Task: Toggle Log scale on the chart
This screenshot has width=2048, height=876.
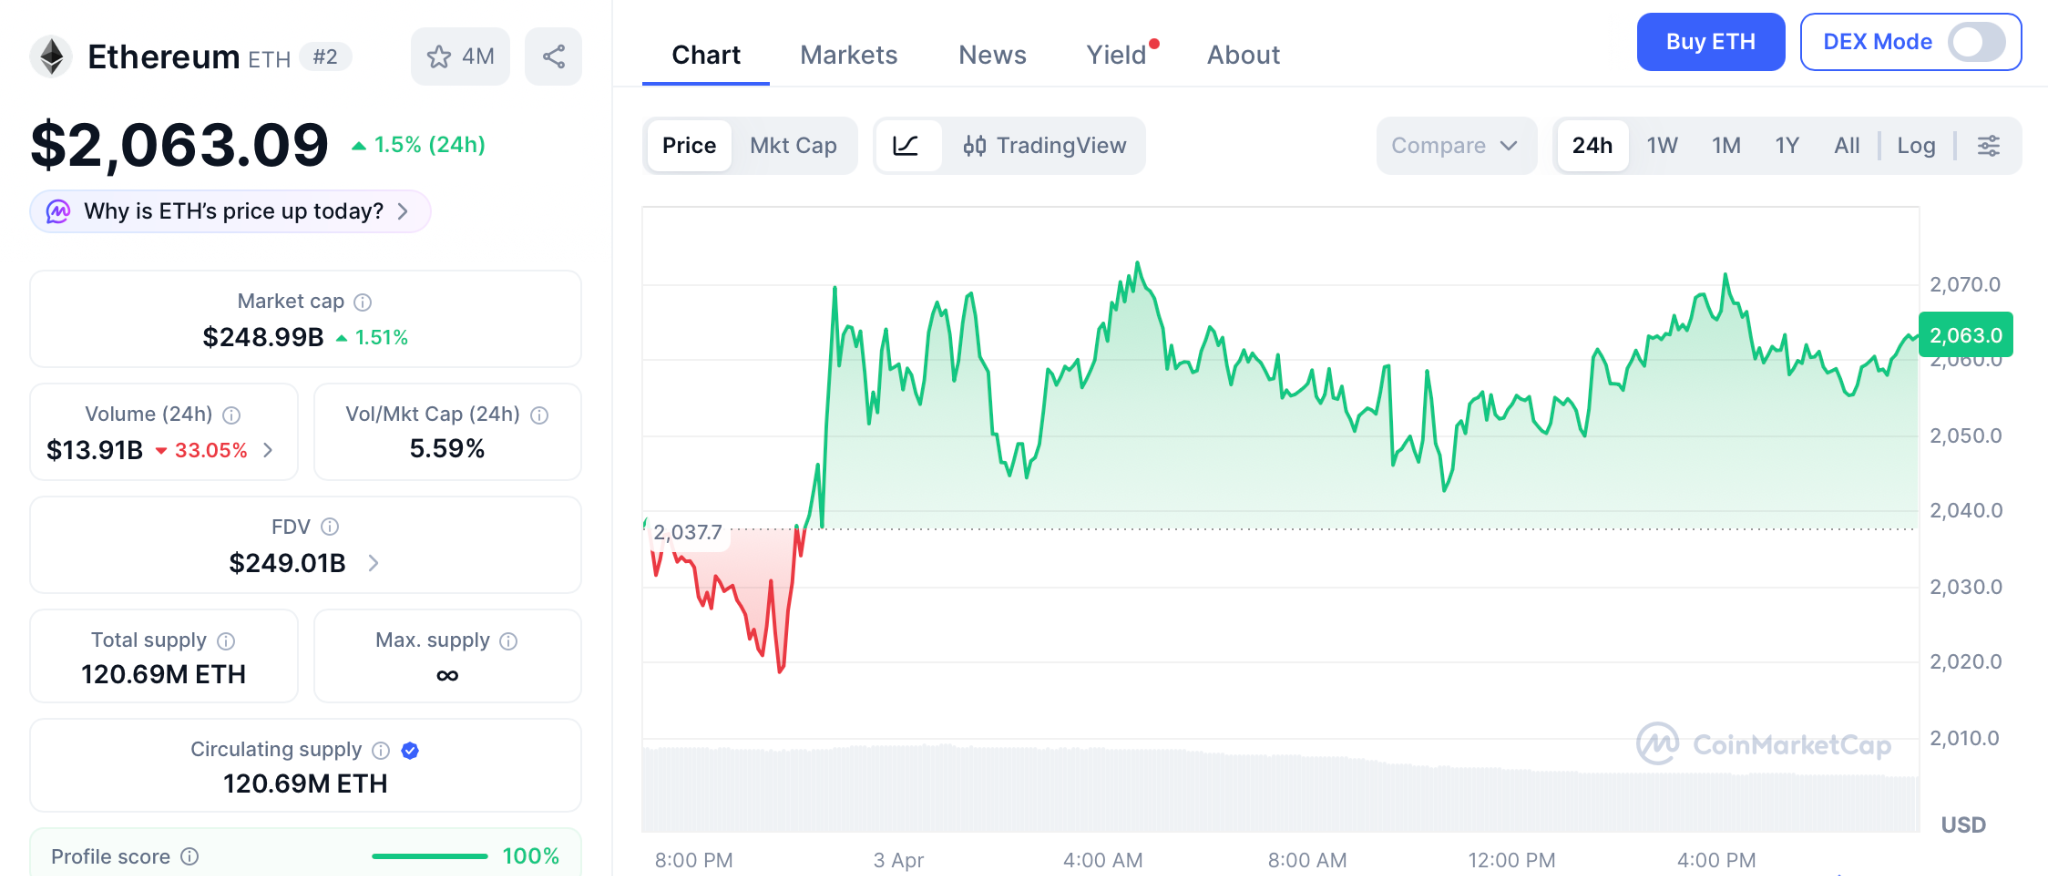Action: coord(1915,146)
